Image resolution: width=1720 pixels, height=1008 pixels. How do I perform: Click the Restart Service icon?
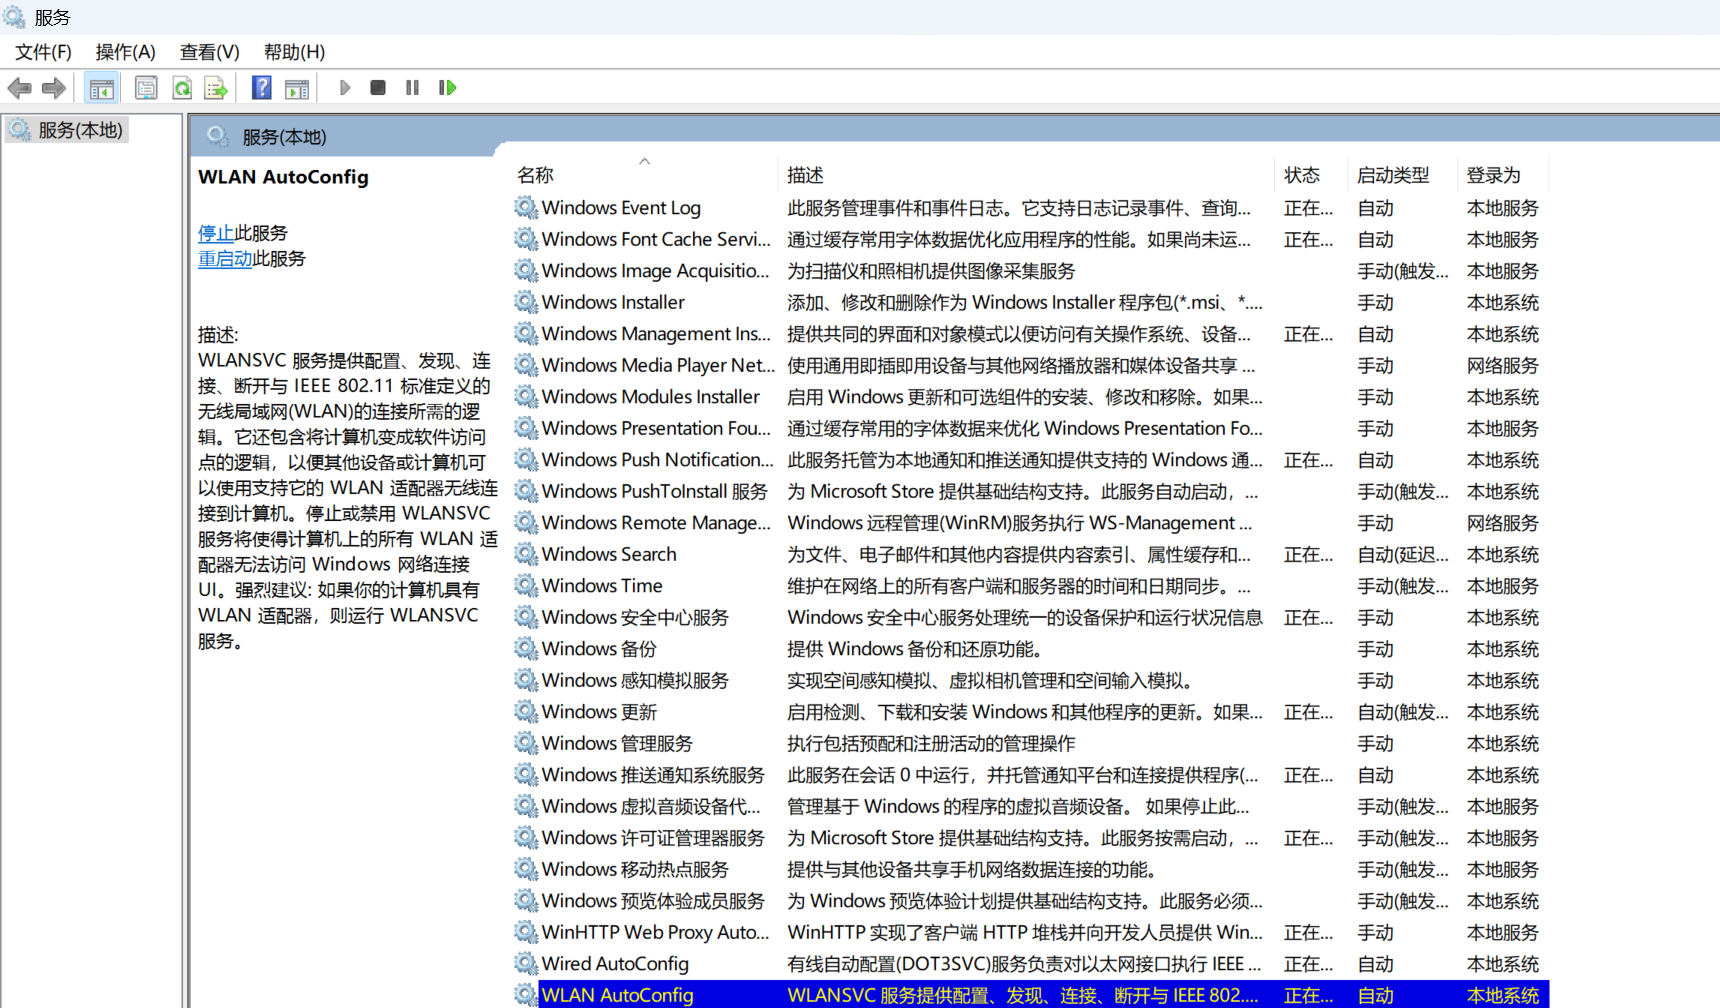click(x=448, y=88)
